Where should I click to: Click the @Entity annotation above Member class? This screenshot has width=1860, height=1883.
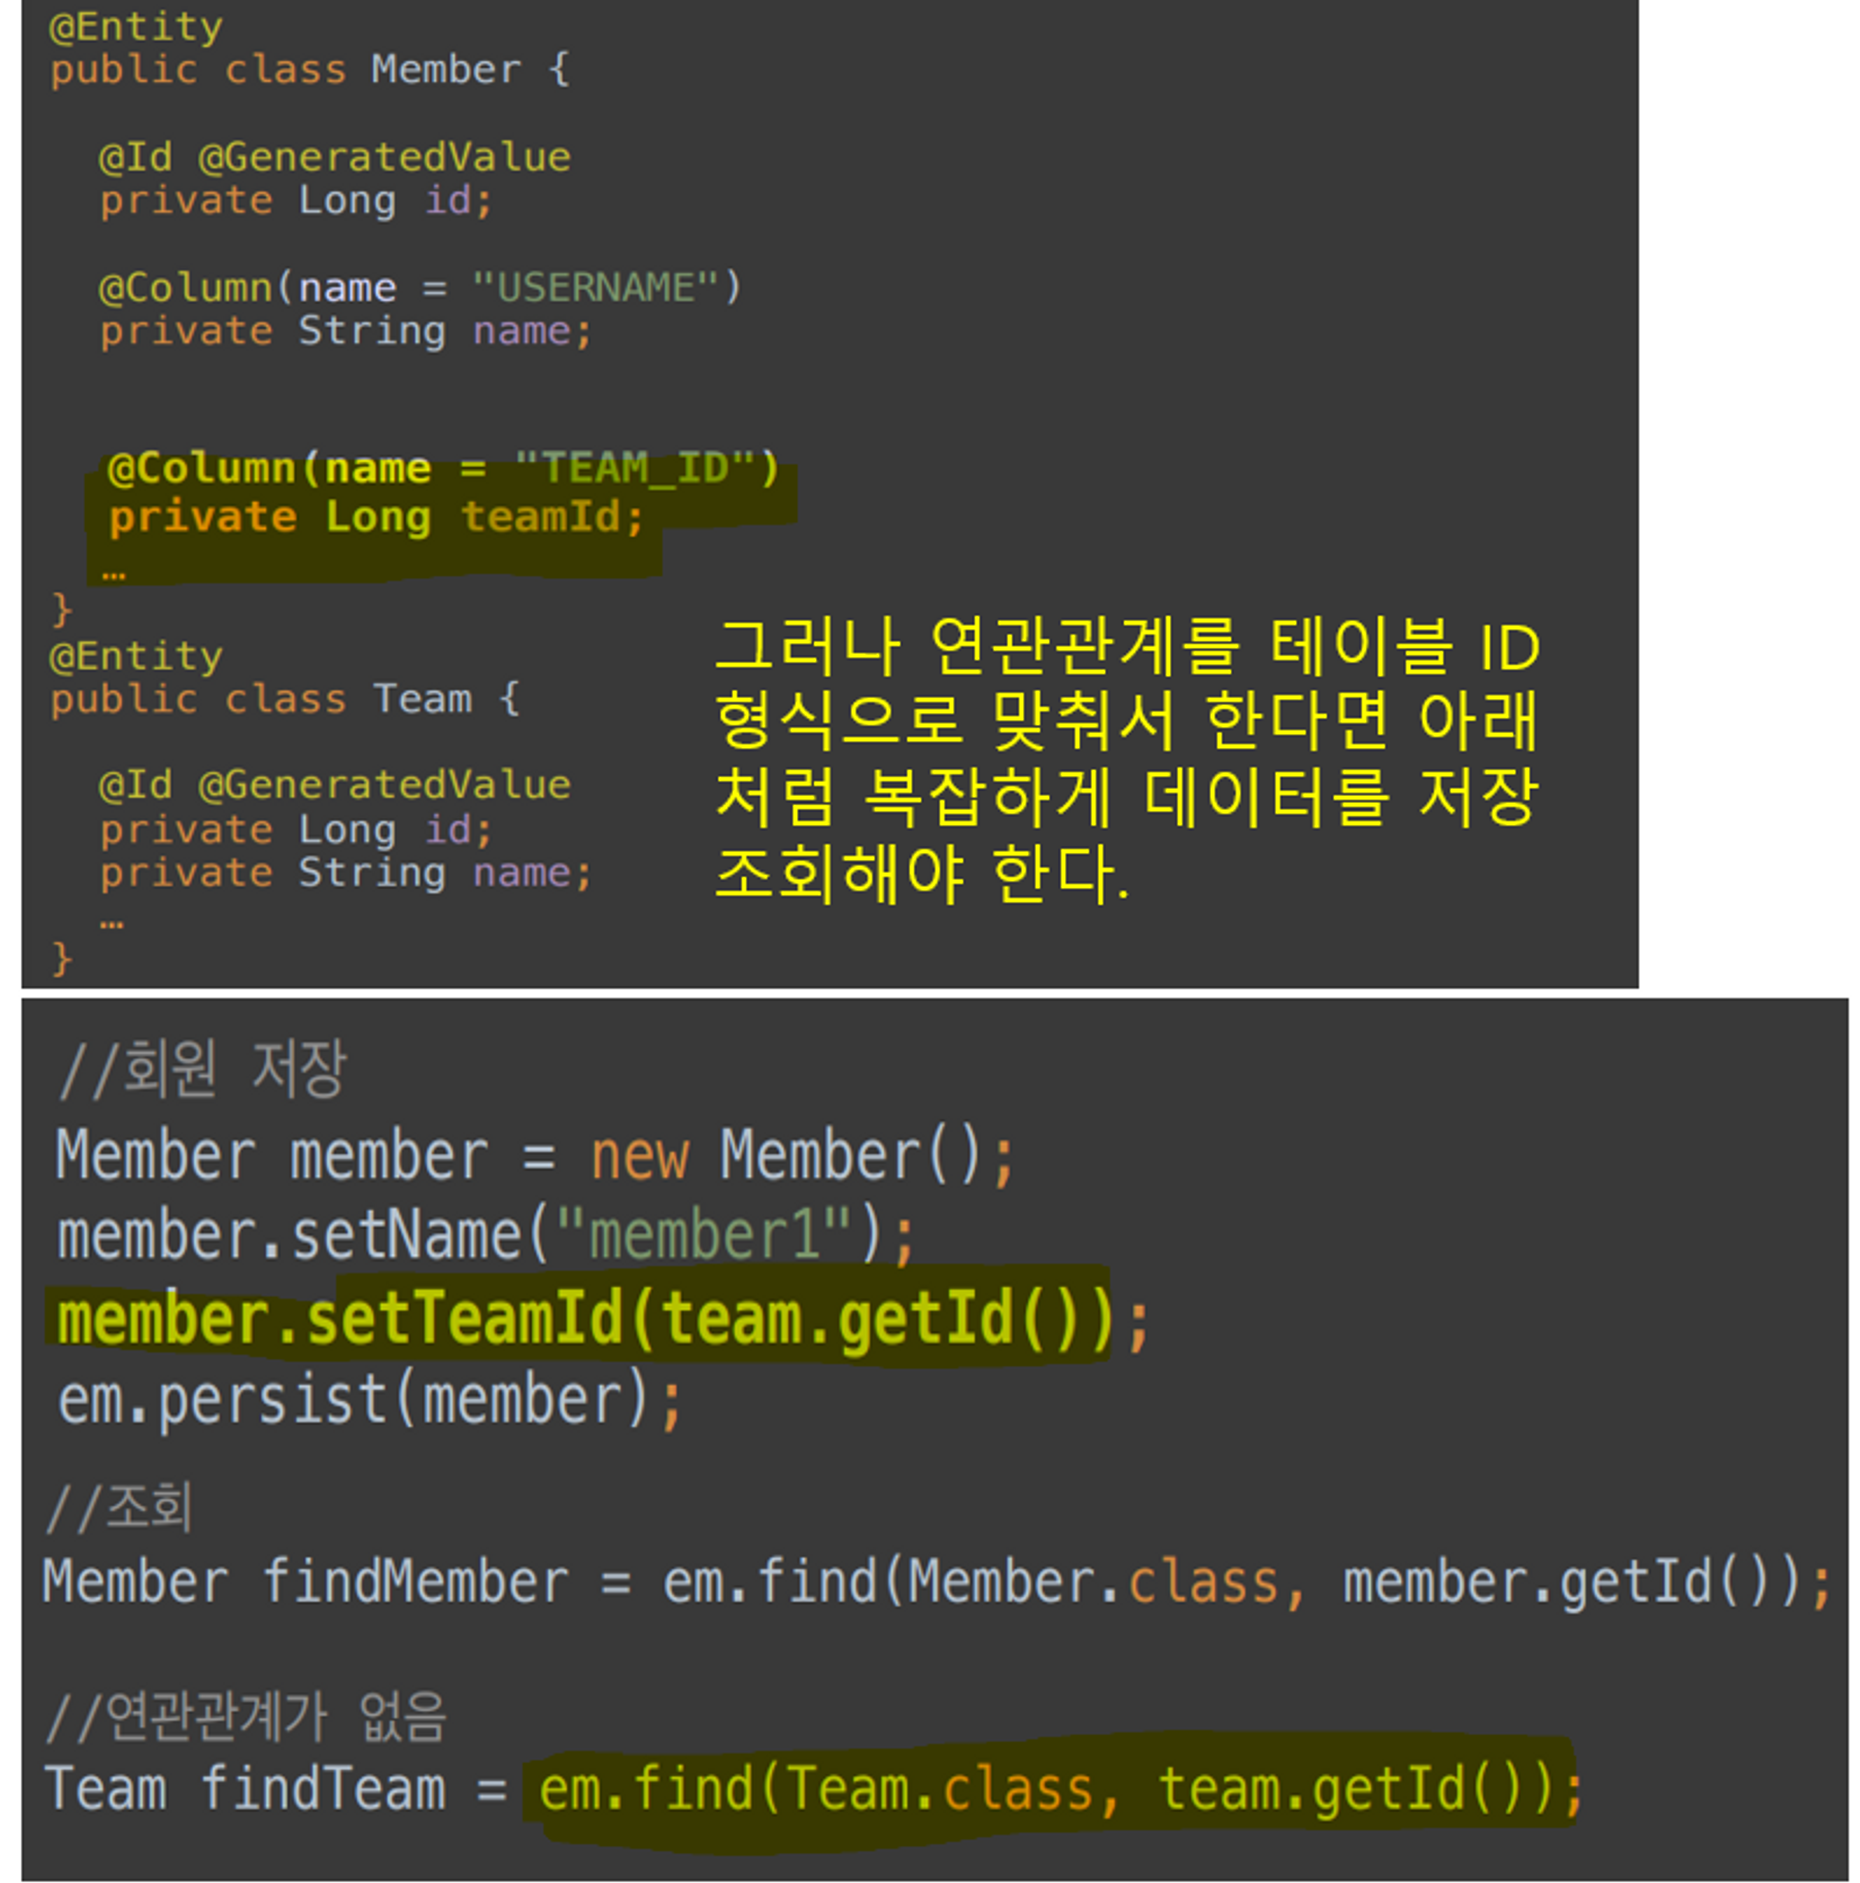click(136, 26)
